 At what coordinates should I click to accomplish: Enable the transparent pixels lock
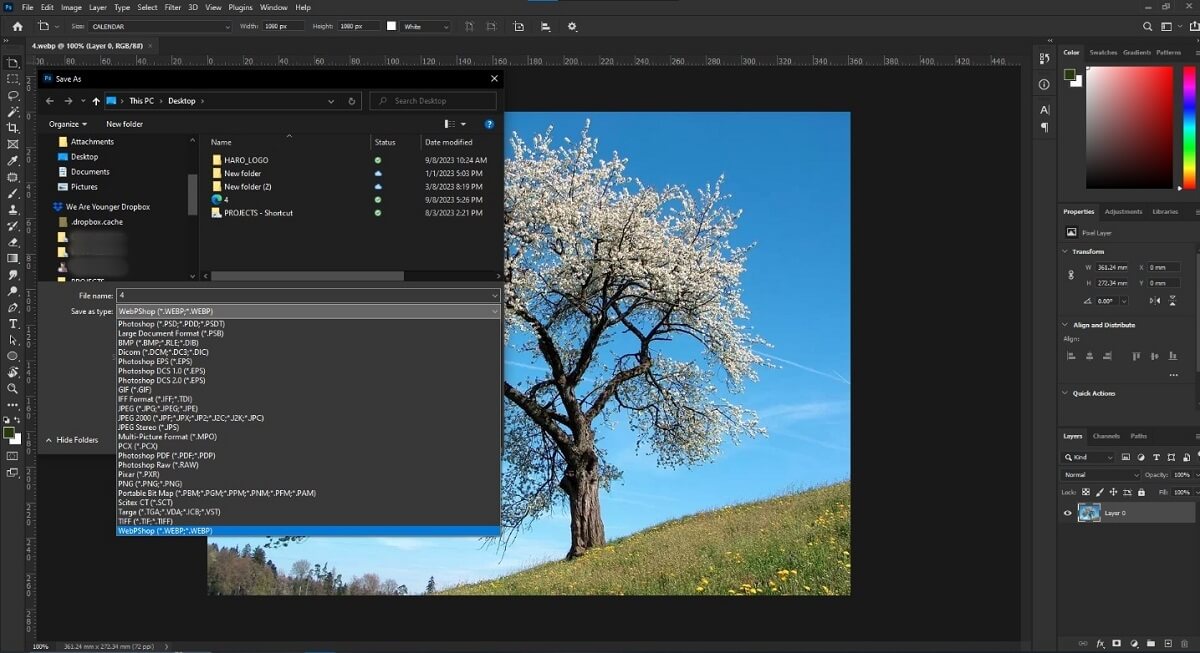pos(1084,491)
